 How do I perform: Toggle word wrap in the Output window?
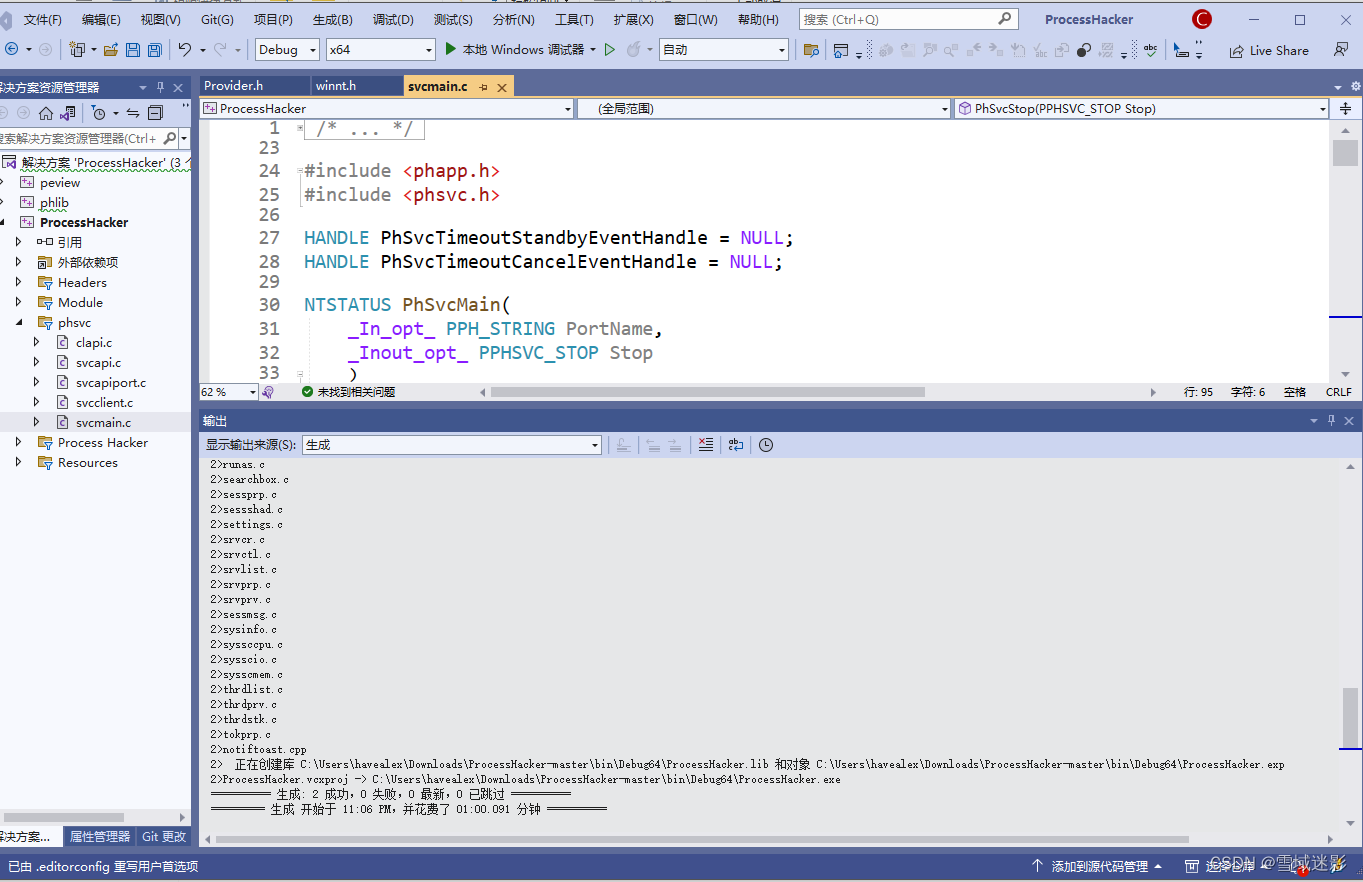pyautogui.click(x=736, y=444)
